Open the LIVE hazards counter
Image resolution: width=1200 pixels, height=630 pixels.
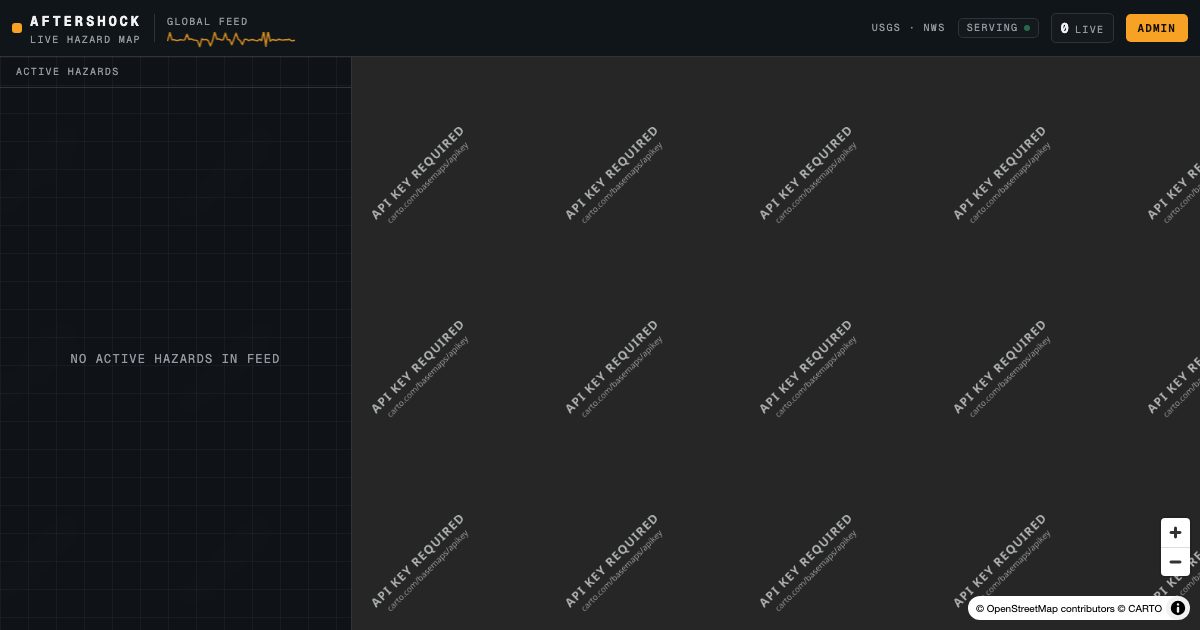[1082, 28]
